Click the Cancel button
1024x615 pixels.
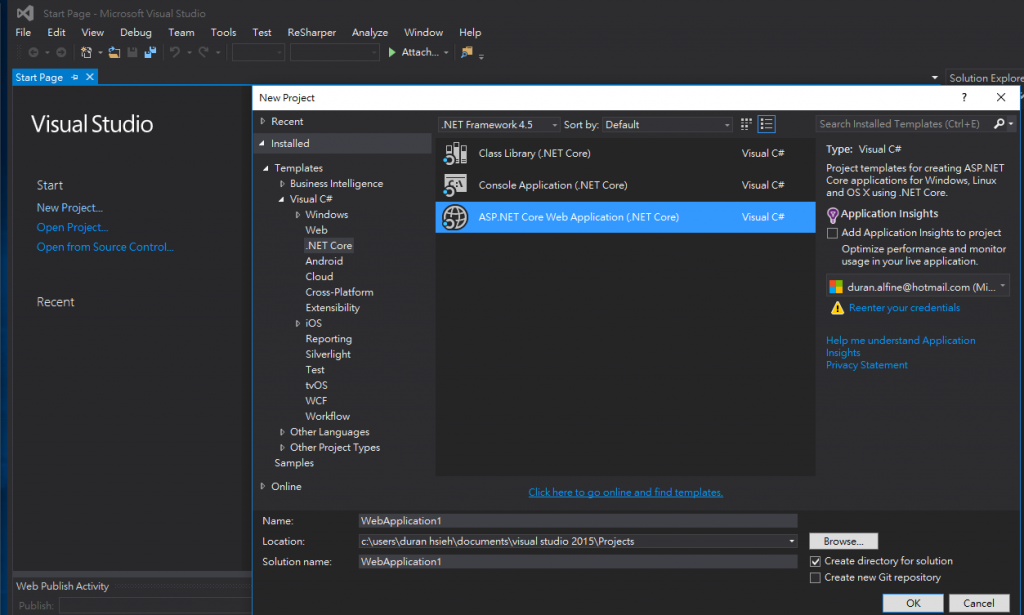click(978, 603)
